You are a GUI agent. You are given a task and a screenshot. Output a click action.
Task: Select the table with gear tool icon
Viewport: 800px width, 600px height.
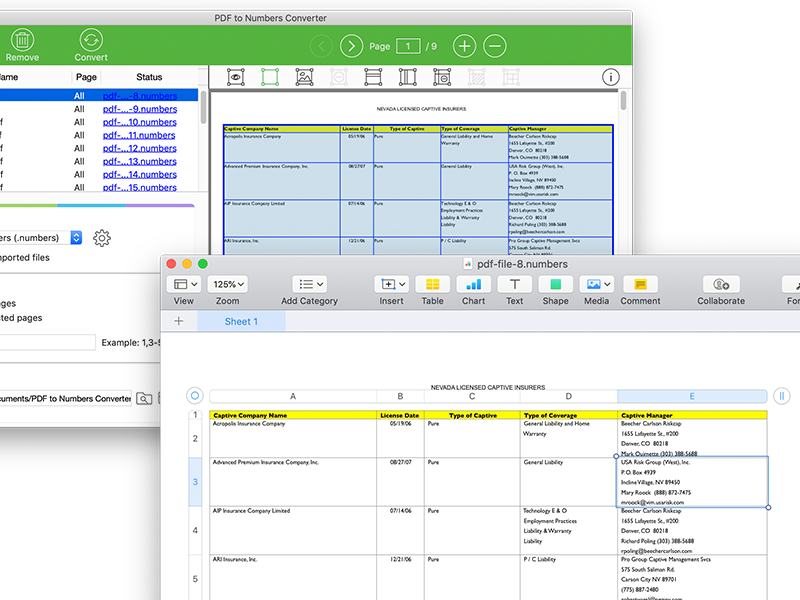click(x=442, y=77)
